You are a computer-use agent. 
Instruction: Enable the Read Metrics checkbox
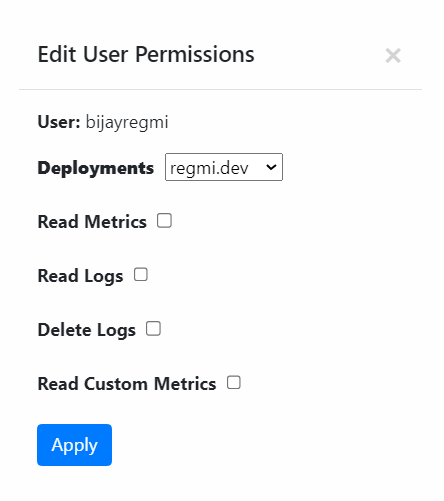click(164, 221)
